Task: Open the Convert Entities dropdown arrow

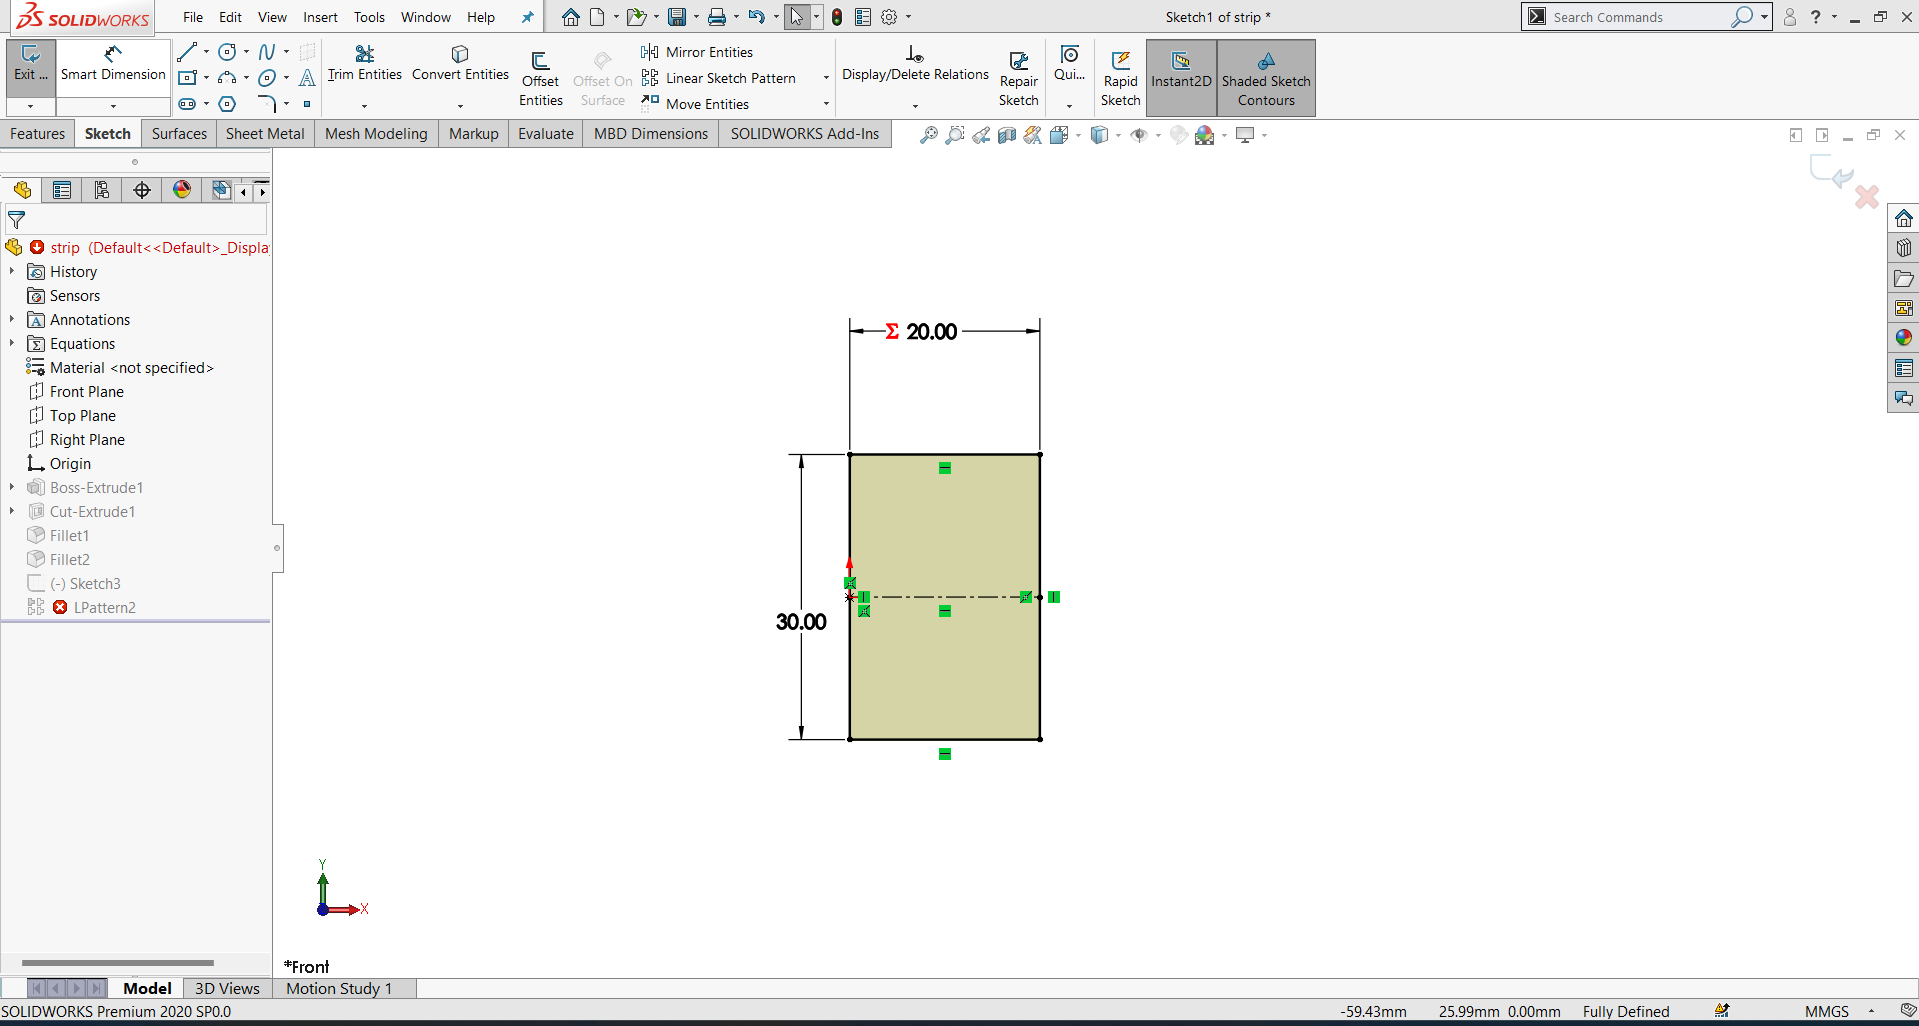Action: [x=460, y=105]
